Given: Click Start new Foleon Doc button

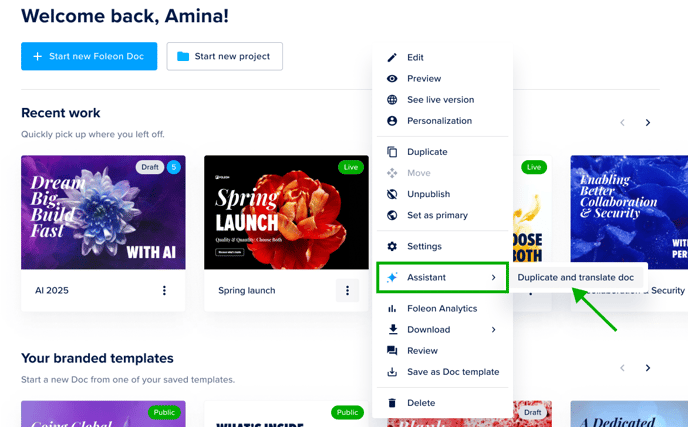Looking at the screenshot, I should click(89, 56).
